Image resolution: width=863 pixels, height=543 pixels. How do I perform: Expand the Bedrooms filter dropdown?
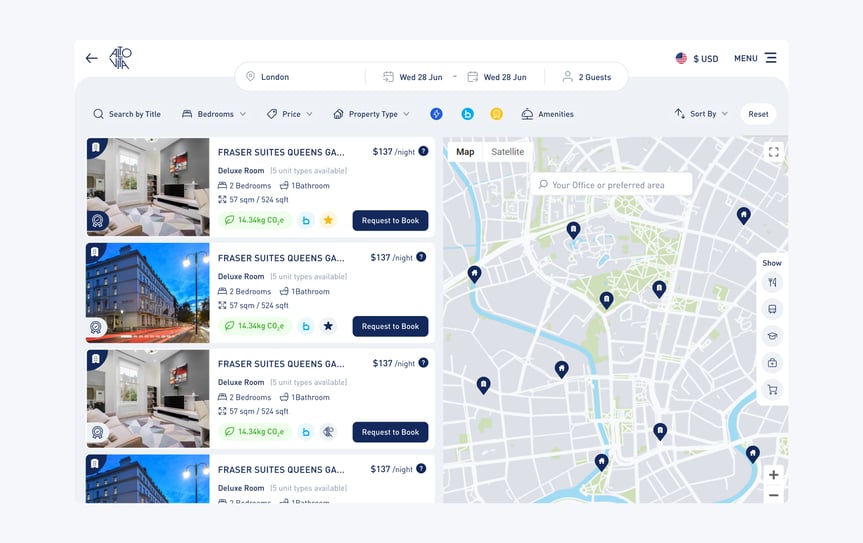[214, 114]
